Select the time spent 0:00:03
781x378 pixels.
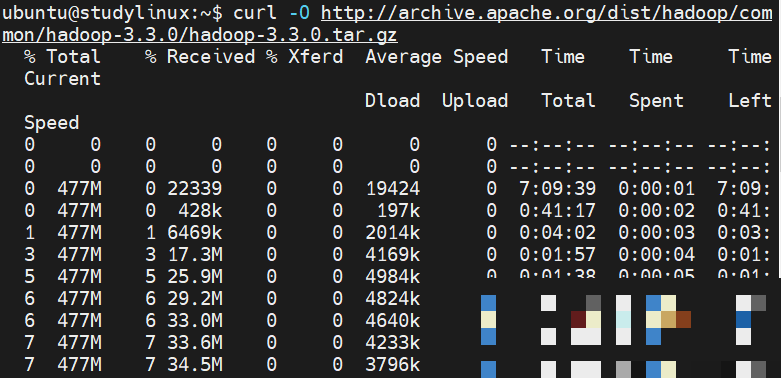656,233
